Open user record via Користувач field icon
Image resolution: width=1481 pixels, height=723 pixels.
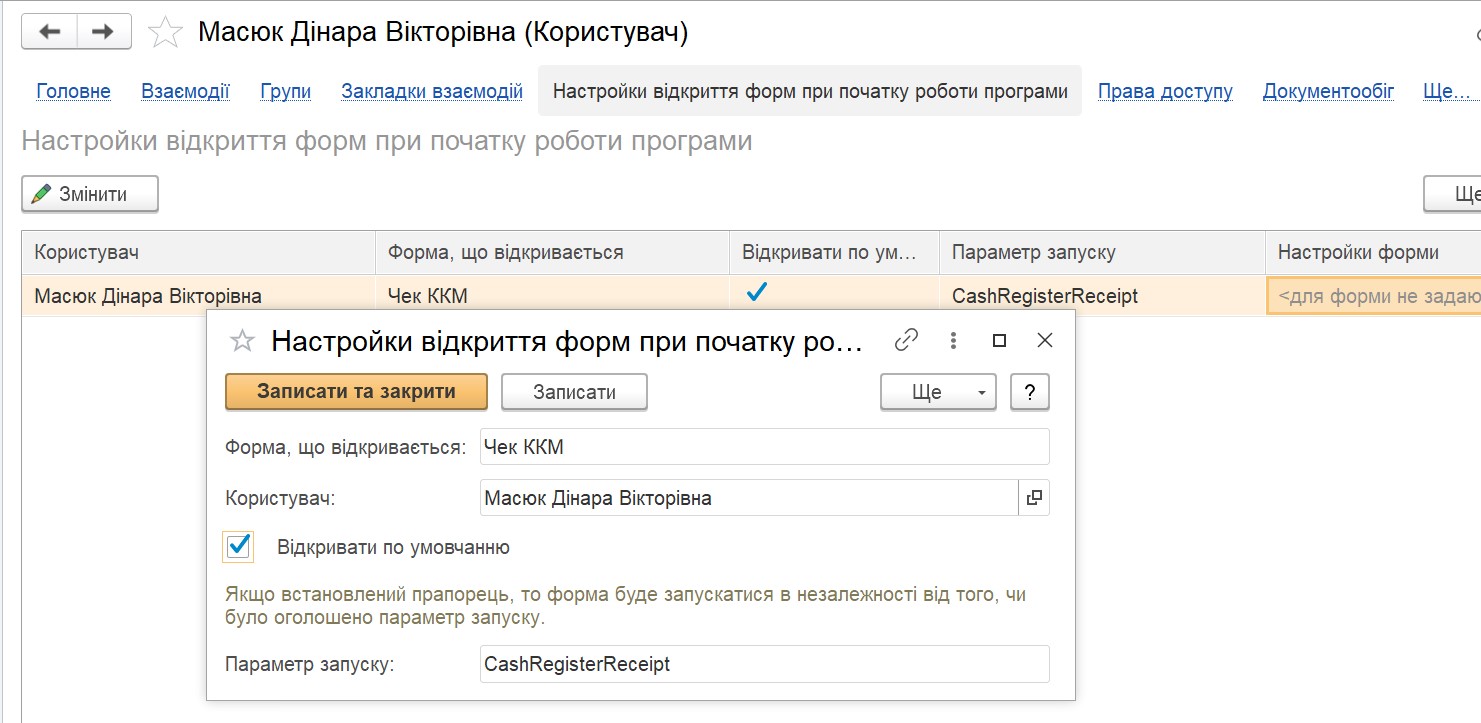[1034, 497]
